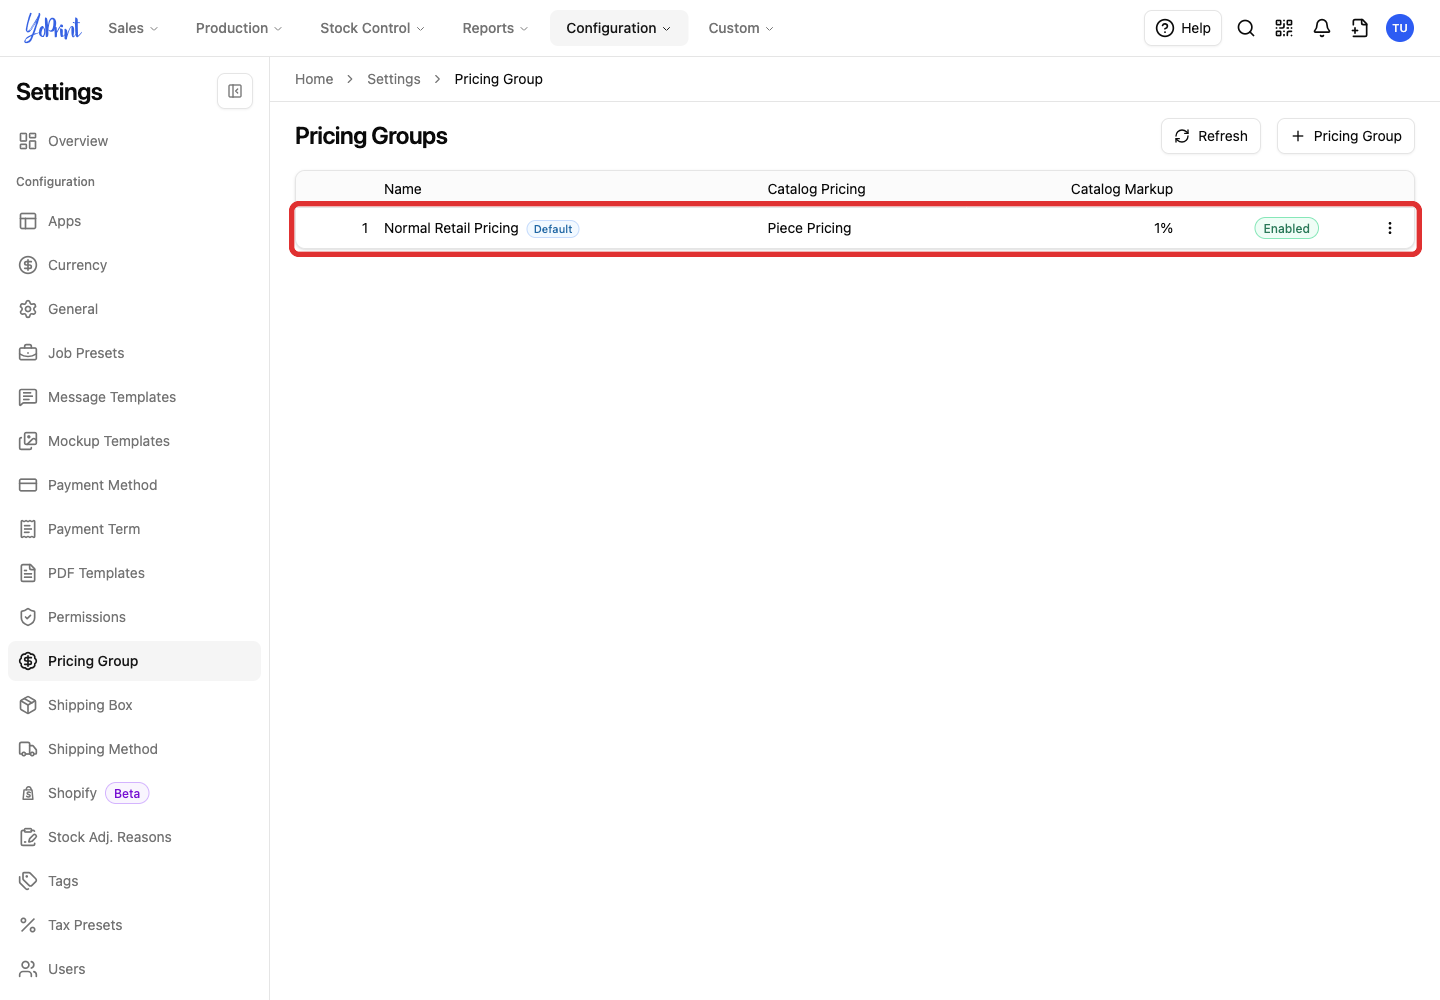Open Stock Control dropdown
The image size is (1440, 1000).
[372, 28]
